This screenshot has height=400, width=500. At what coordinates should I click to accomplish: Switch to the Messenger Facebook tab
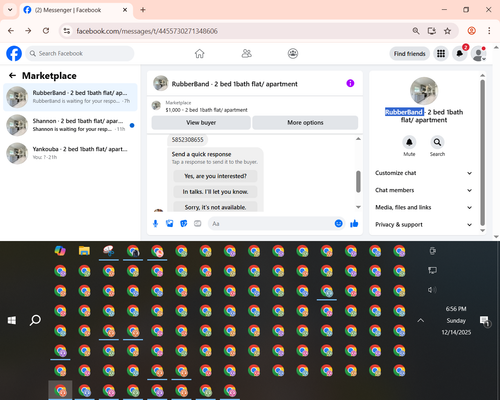76,10
